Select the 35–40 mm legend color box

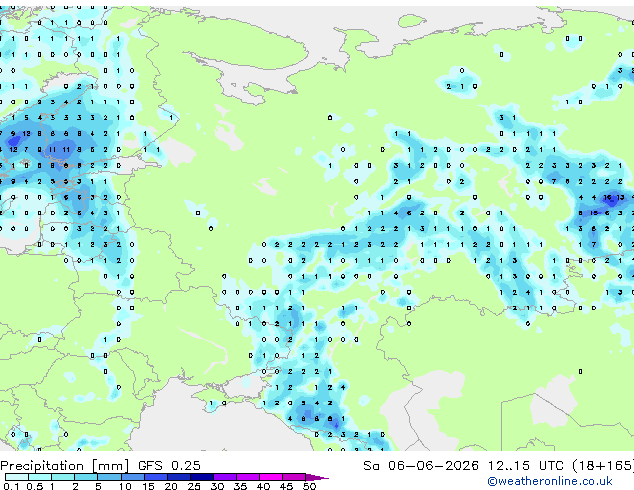coord(247,477)
